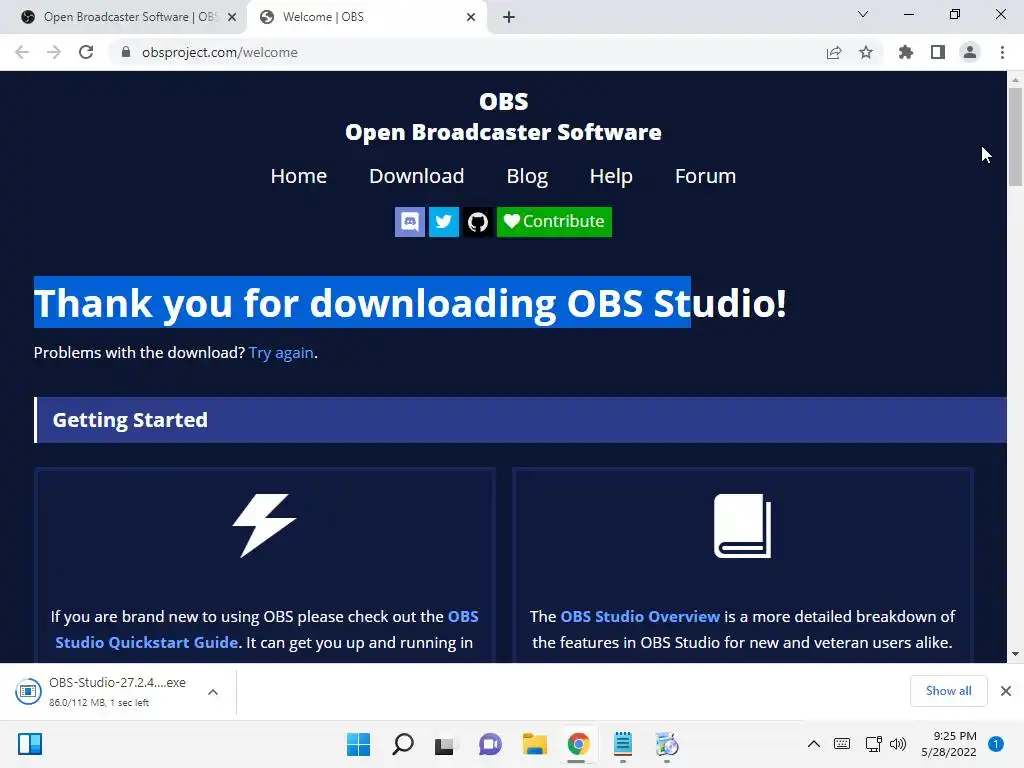Open Task View on taskbar

tap(446, 744)
